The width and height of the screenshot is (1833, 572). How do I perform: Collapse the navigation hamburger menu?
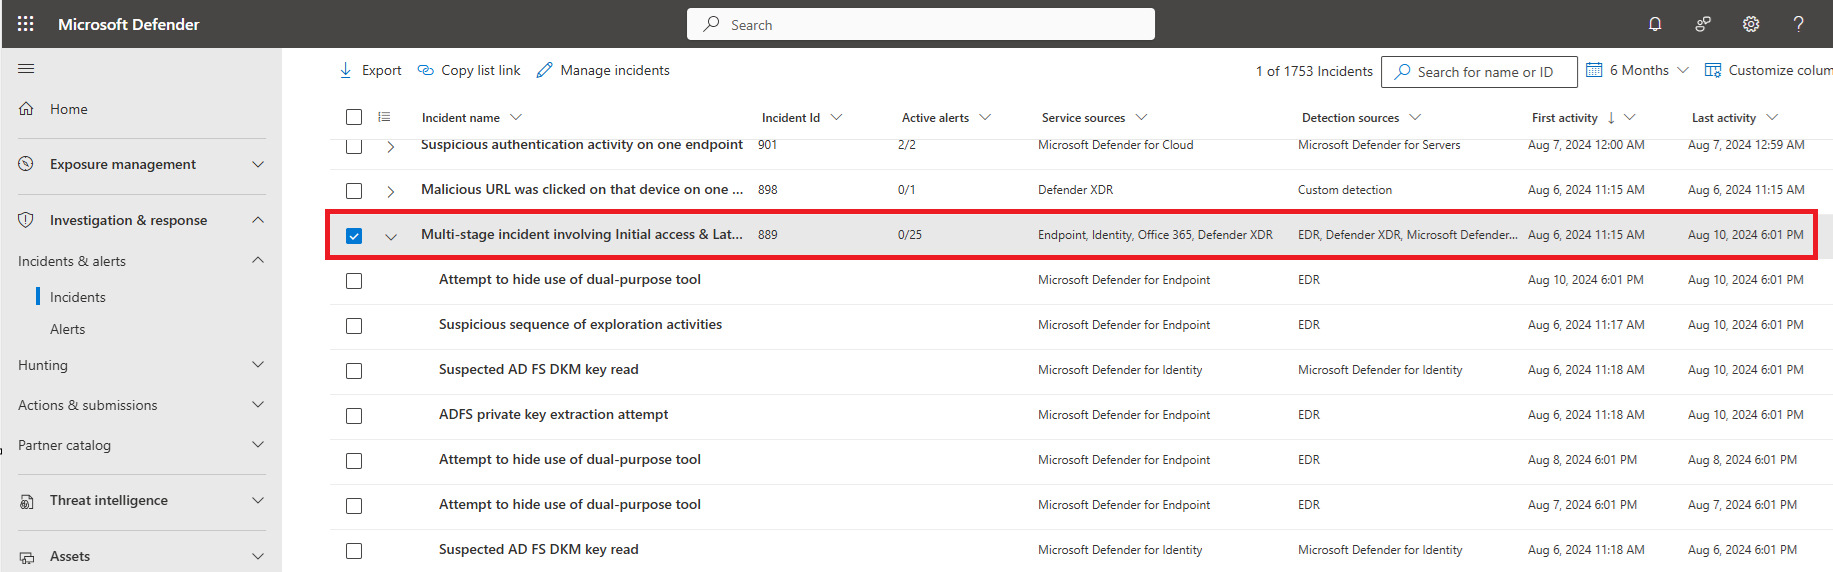[x=26, y=69]
